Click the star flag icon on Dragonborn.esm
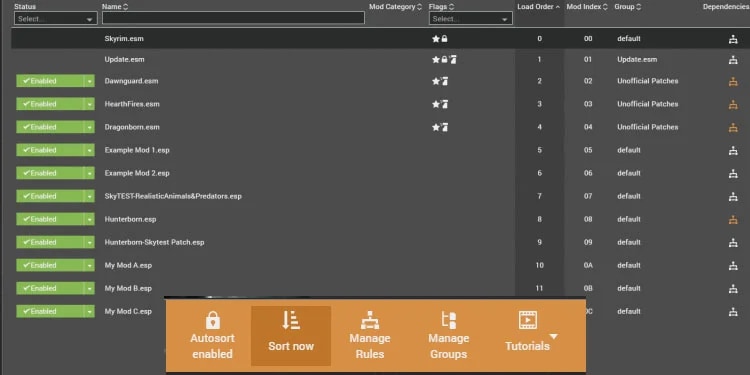Image resolution: width=750 pixels, height=375 pixels. click(x=436, y=127)
